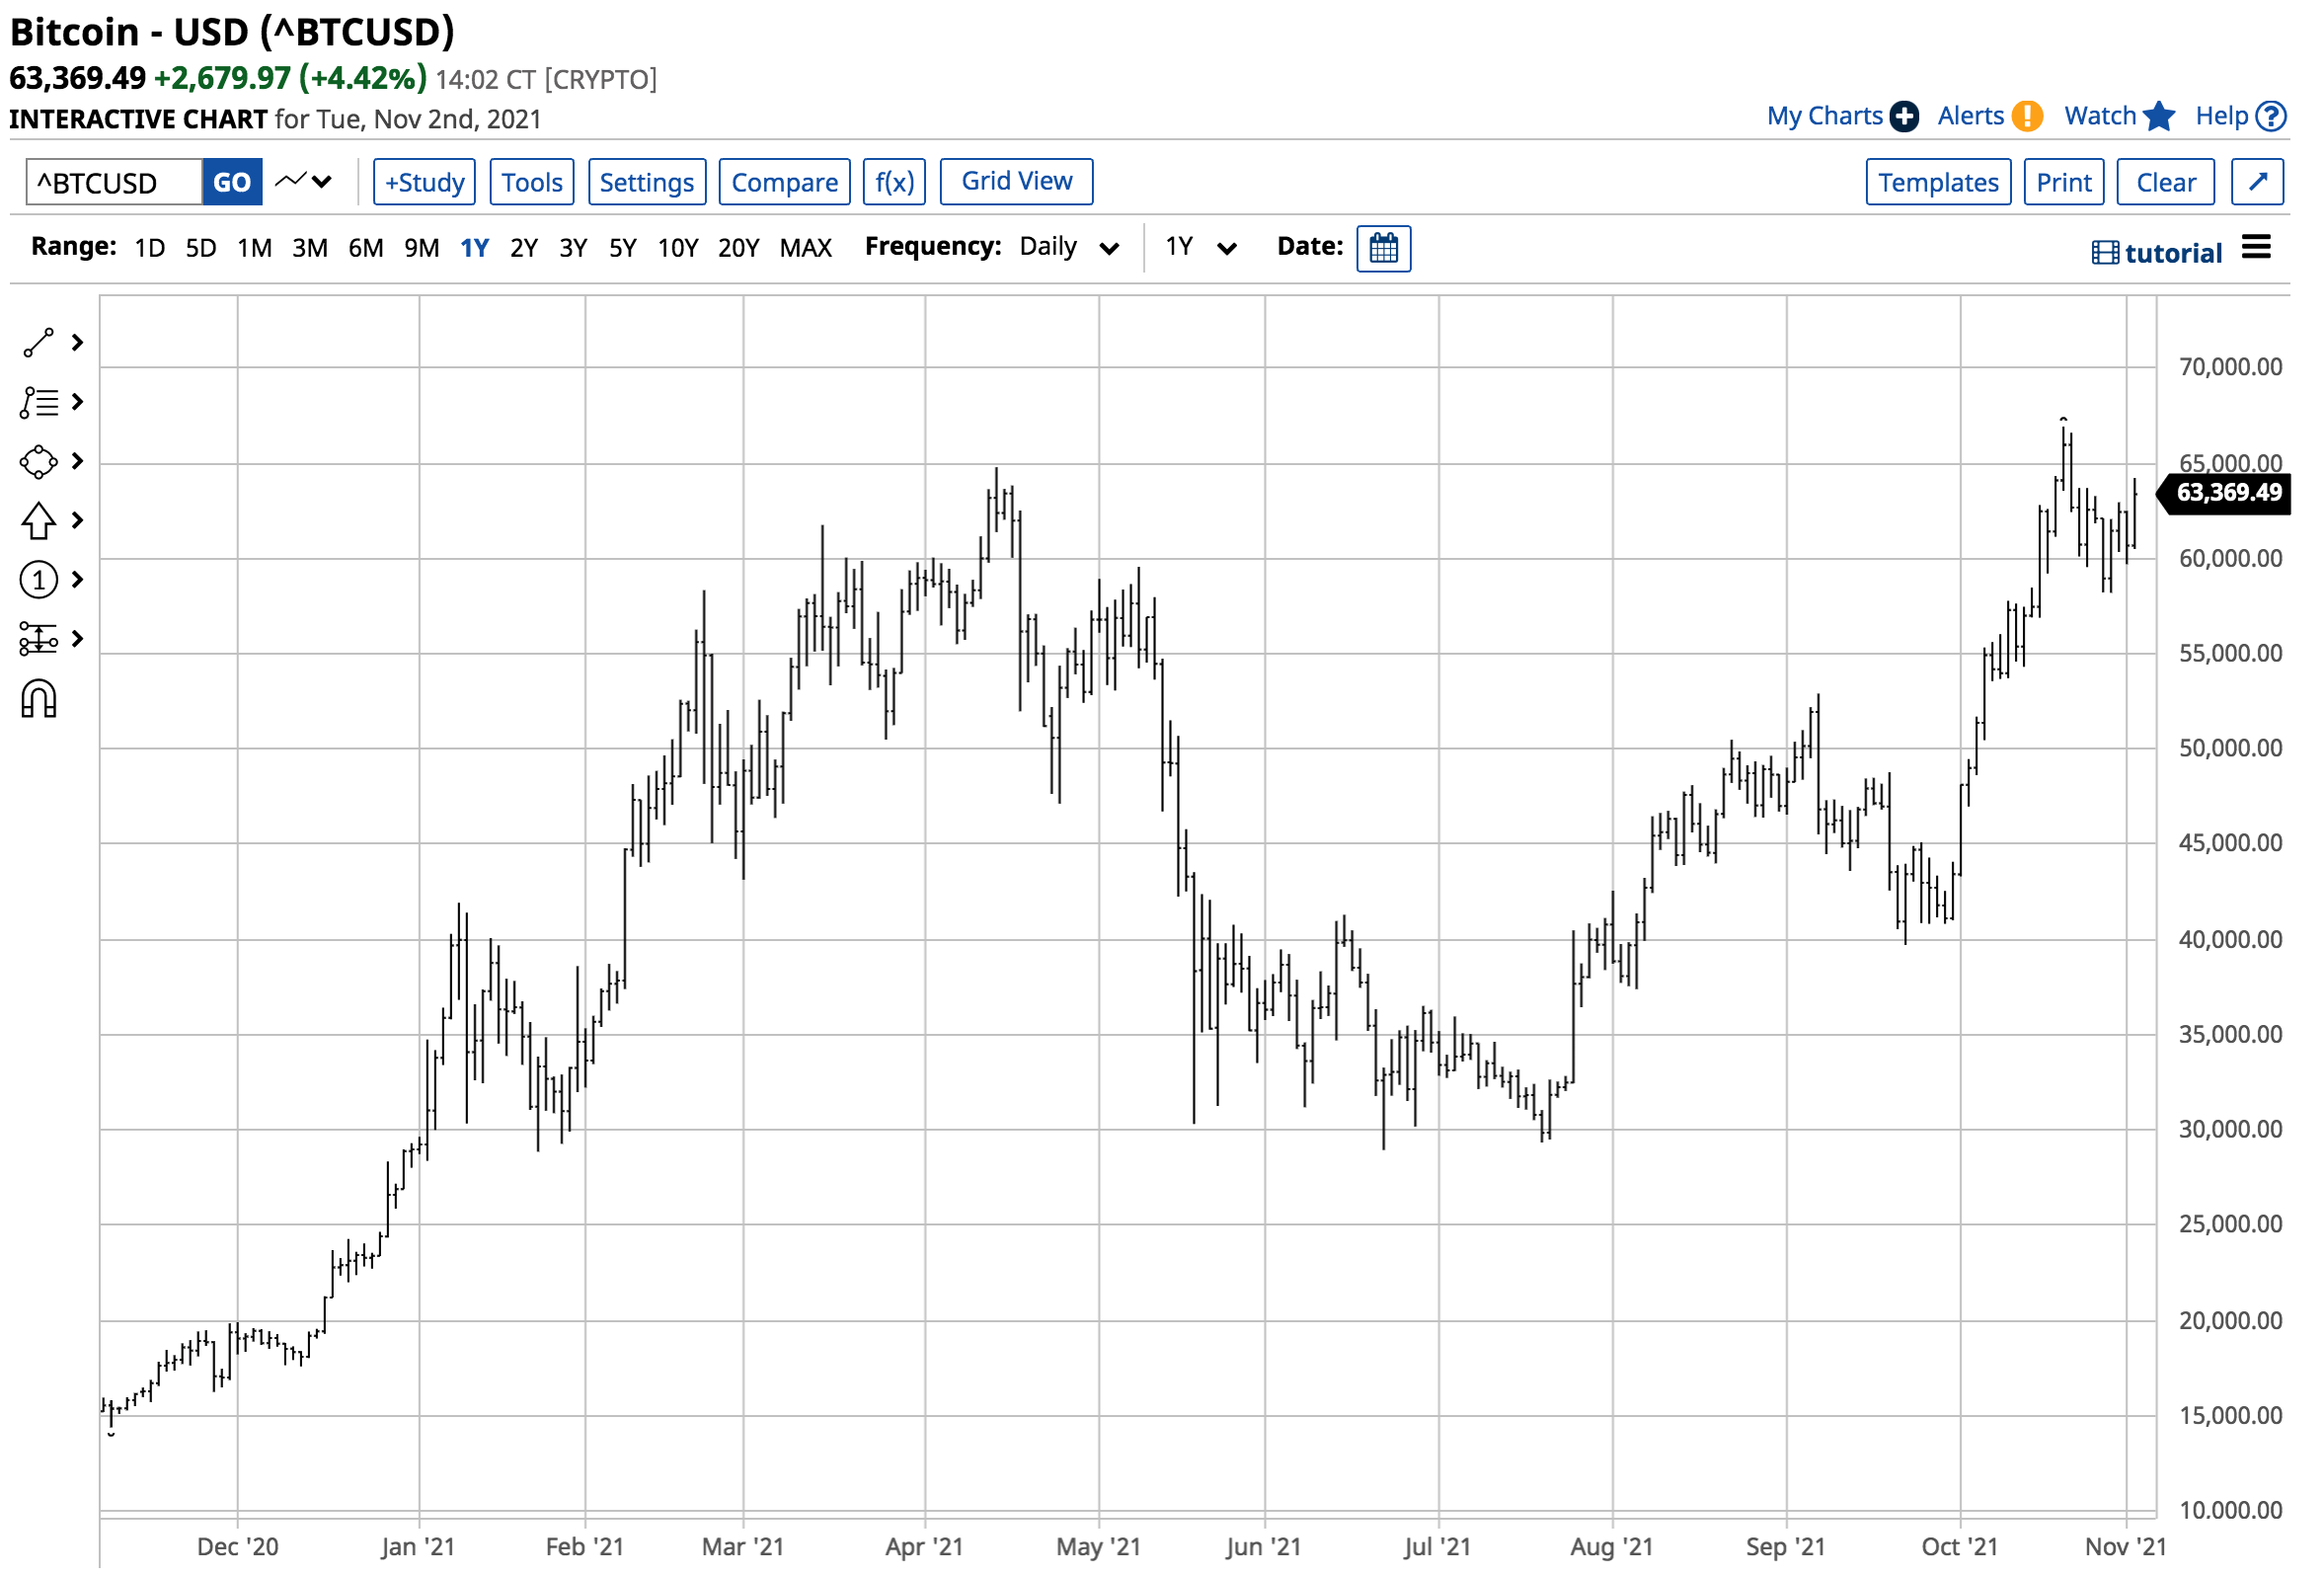Open chart Settings

click(649, 182)
